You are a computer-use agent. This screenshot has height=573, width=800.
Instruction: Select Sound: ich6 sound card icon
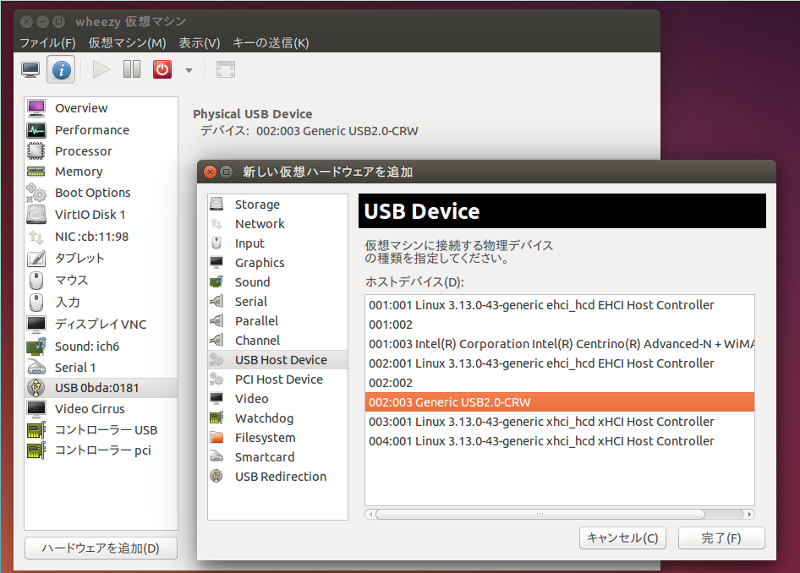click(x=36, y=346)
